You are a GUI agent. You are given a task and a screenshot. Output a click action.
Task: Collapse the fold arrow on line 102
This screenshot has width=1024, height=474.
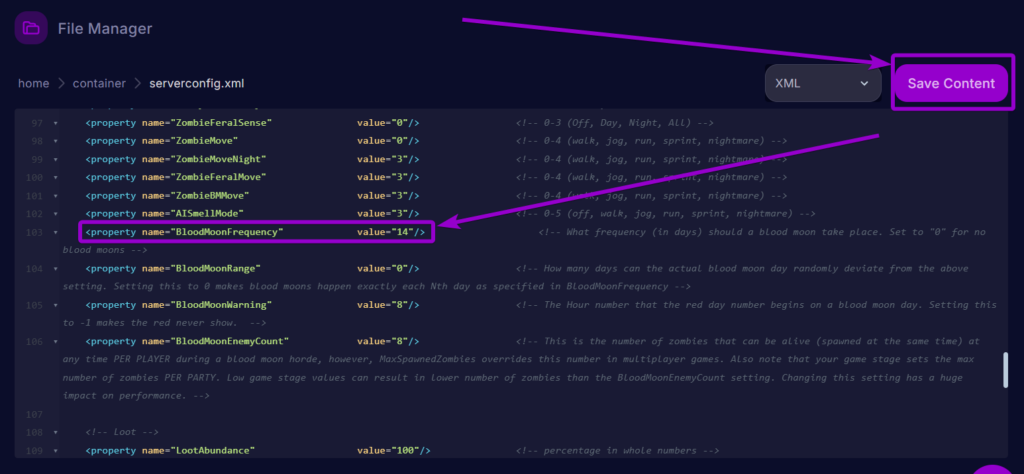(x=55, y=213)
